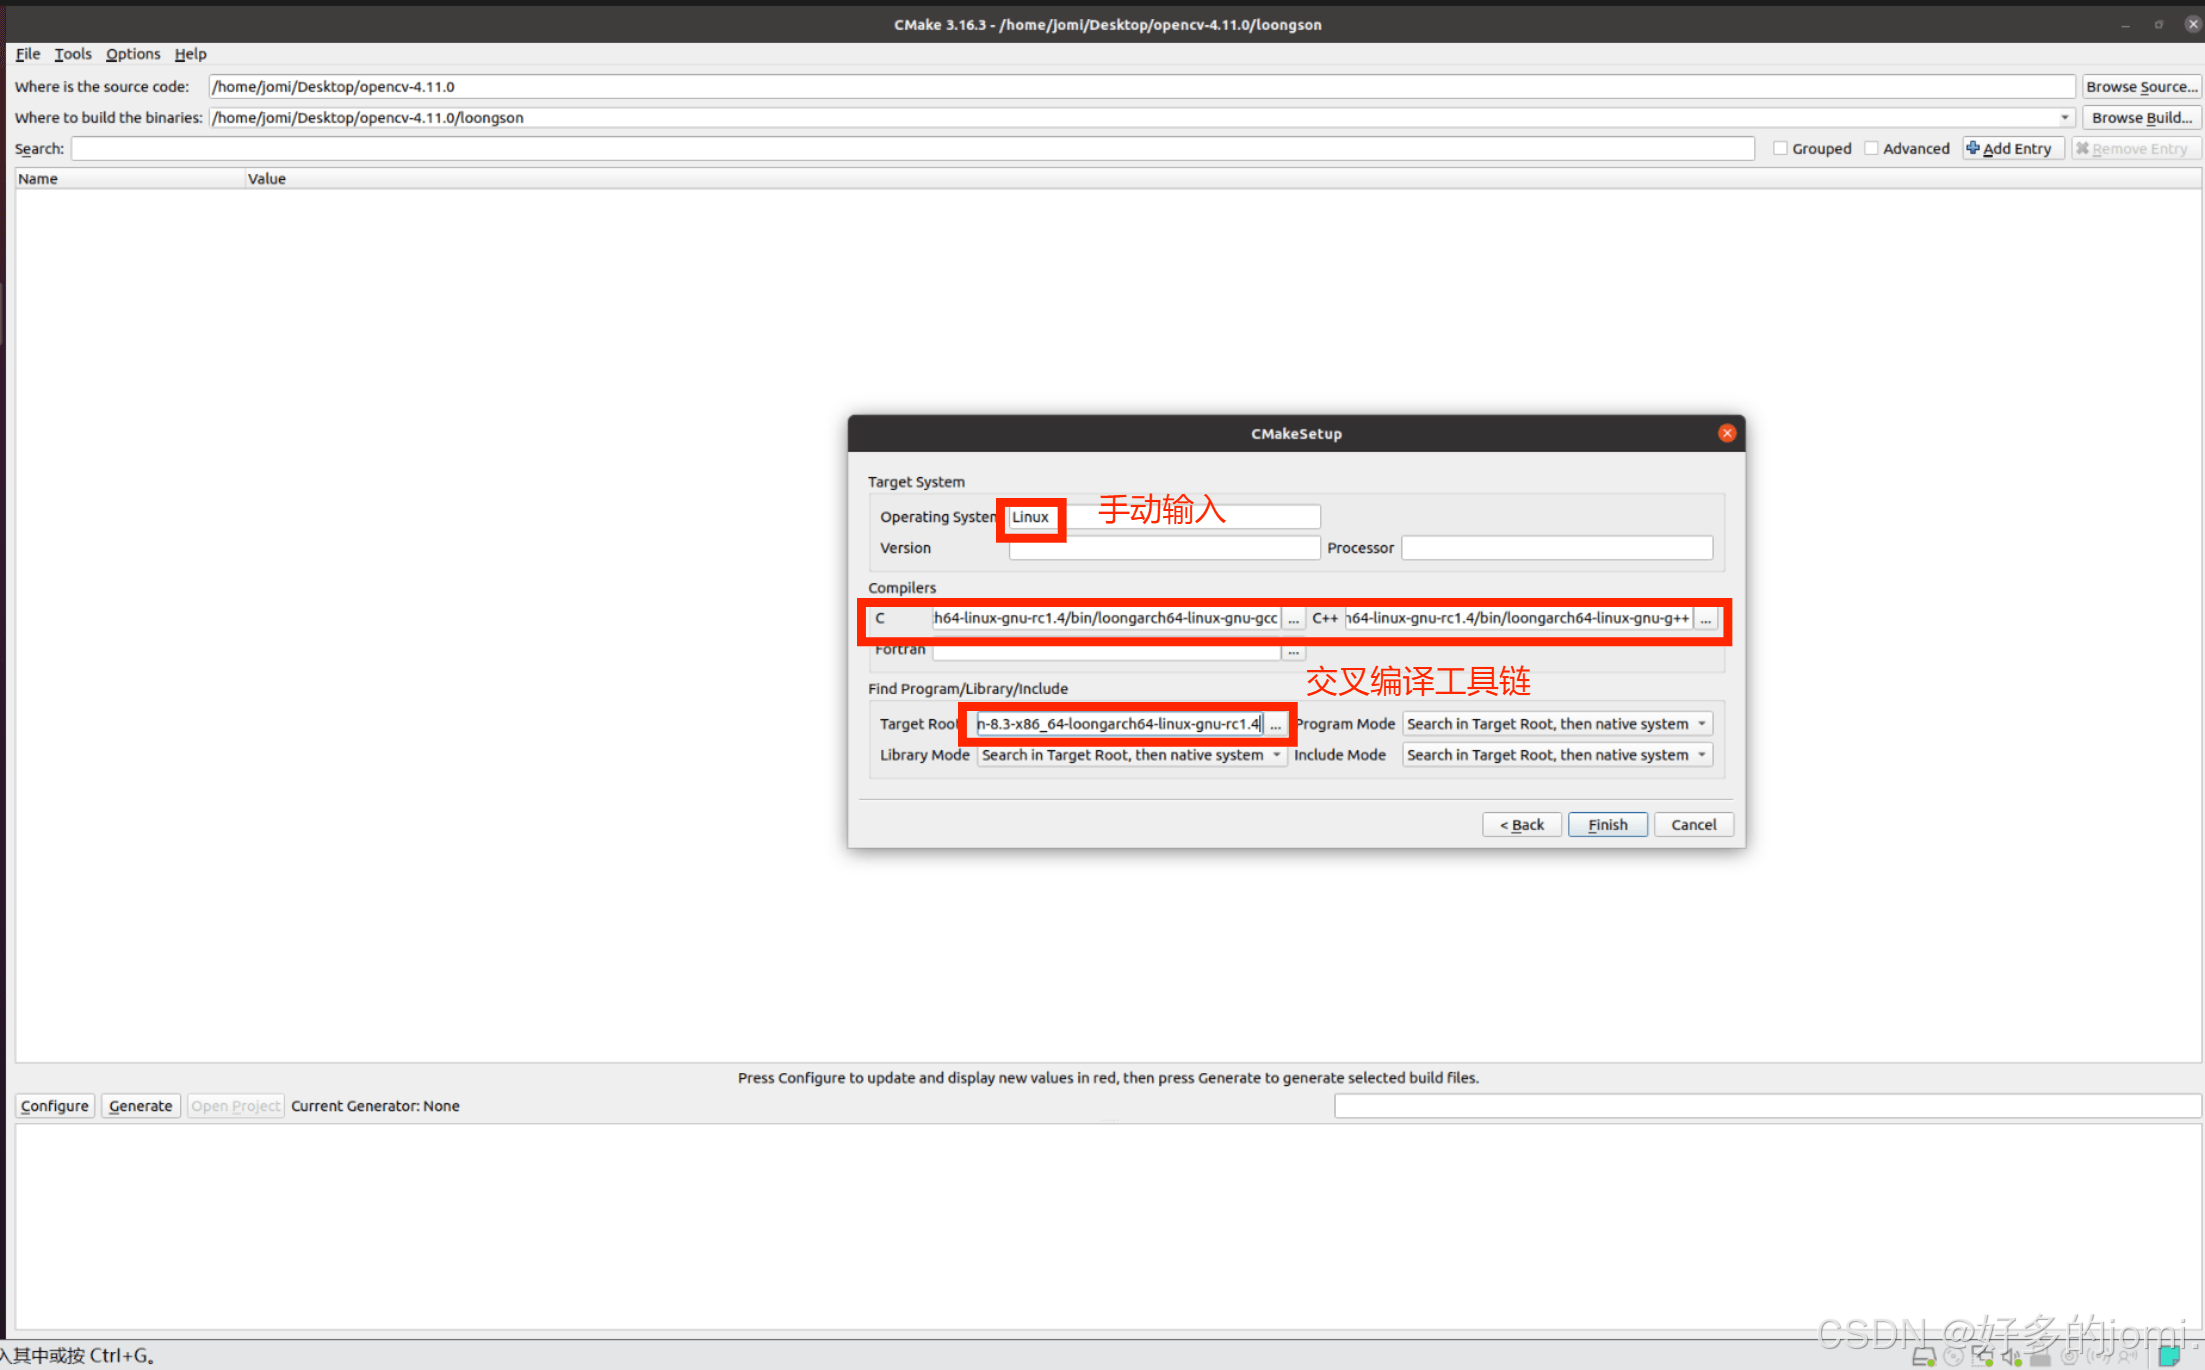Enable the Grouped checkbox
Screen dimensions: 2205x1370
tap(1781, 148)
